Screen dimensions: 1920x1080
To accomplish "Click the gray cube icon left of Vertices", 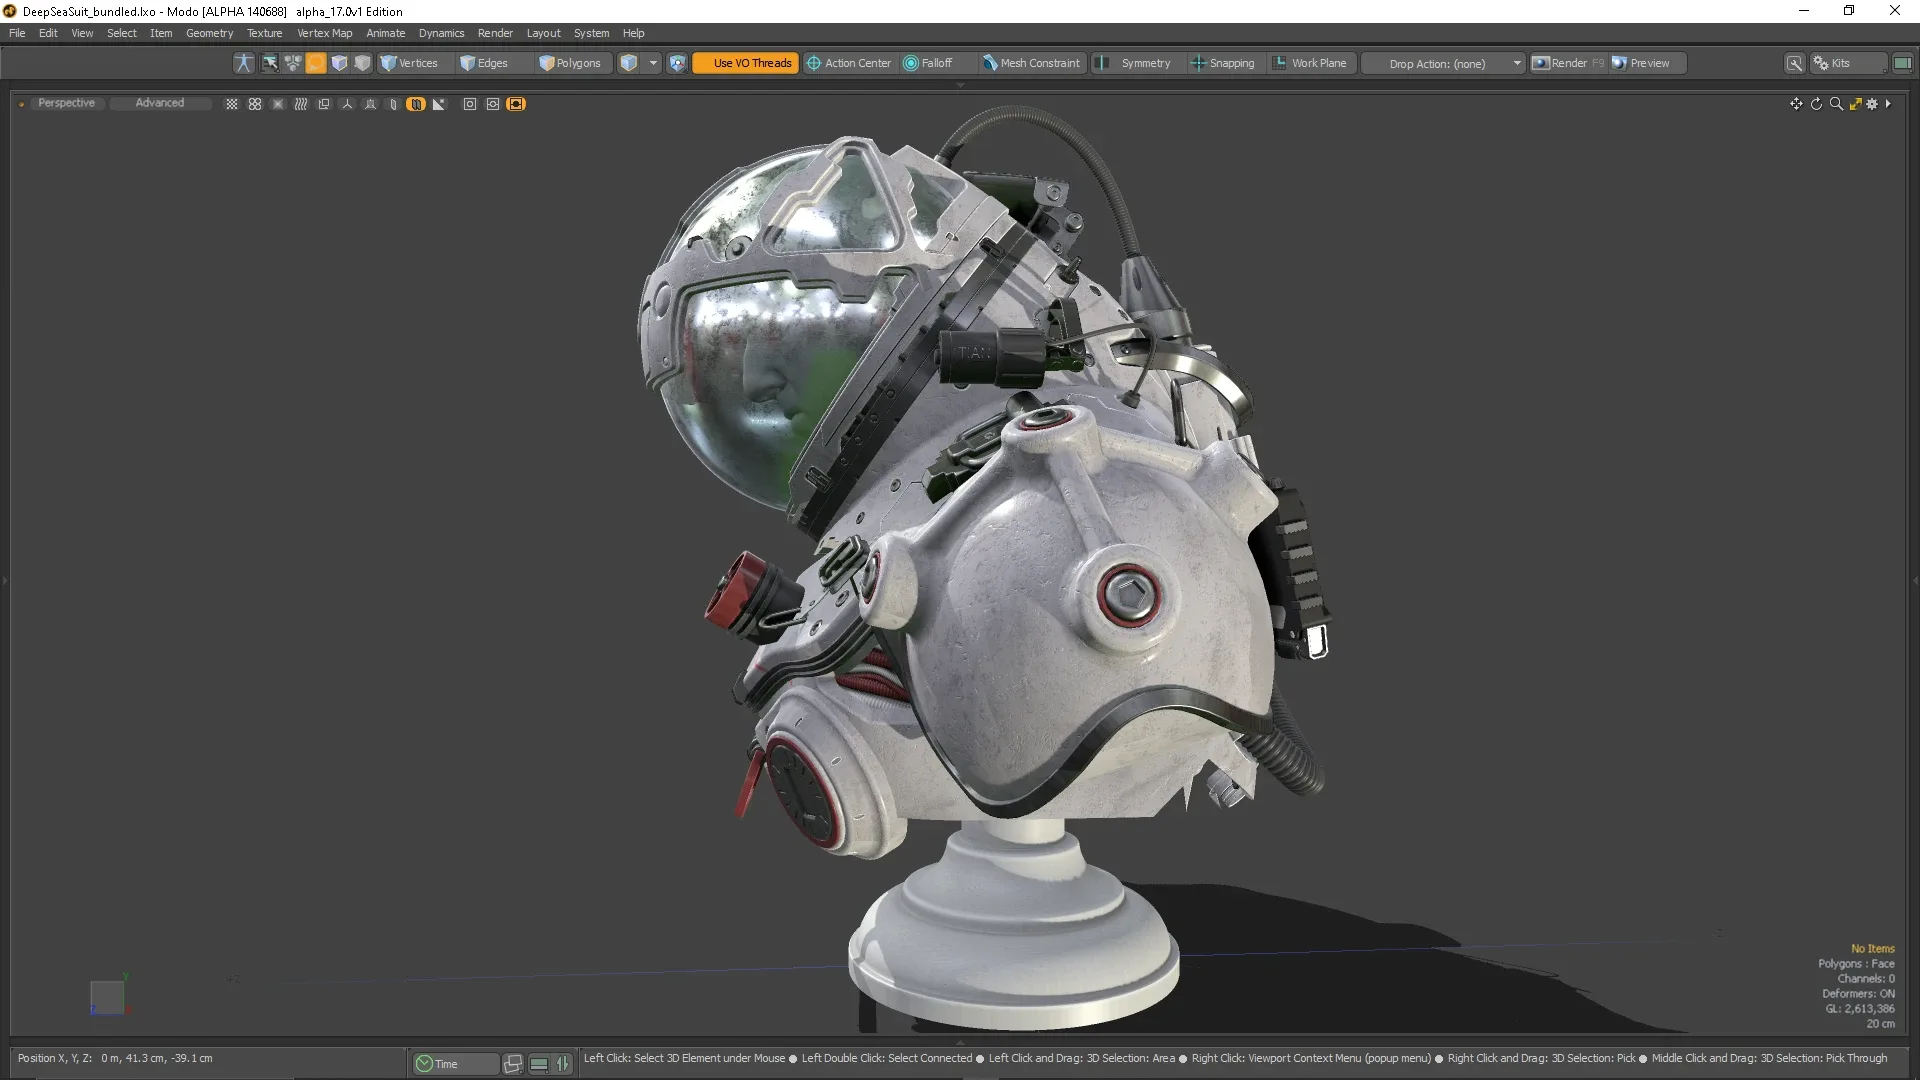I will (x=362, y=63).
